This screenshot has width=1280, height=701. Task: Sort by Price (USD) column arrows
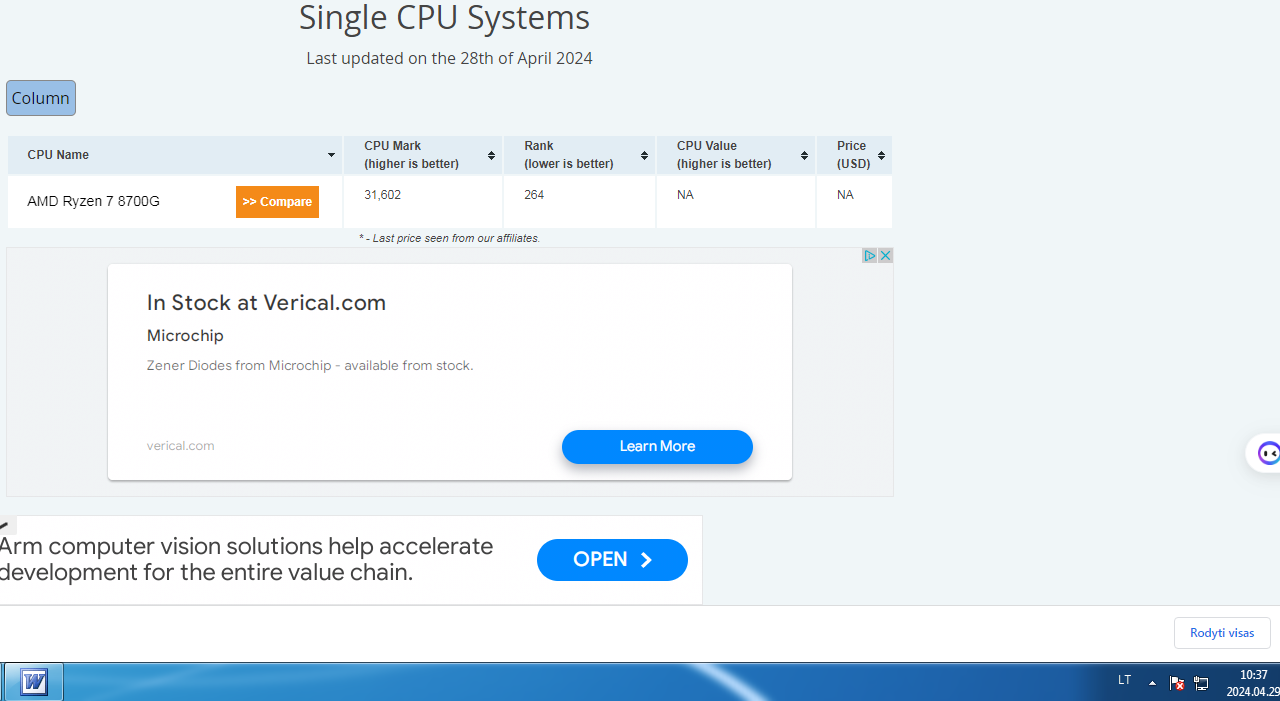(x=881, y=155)
